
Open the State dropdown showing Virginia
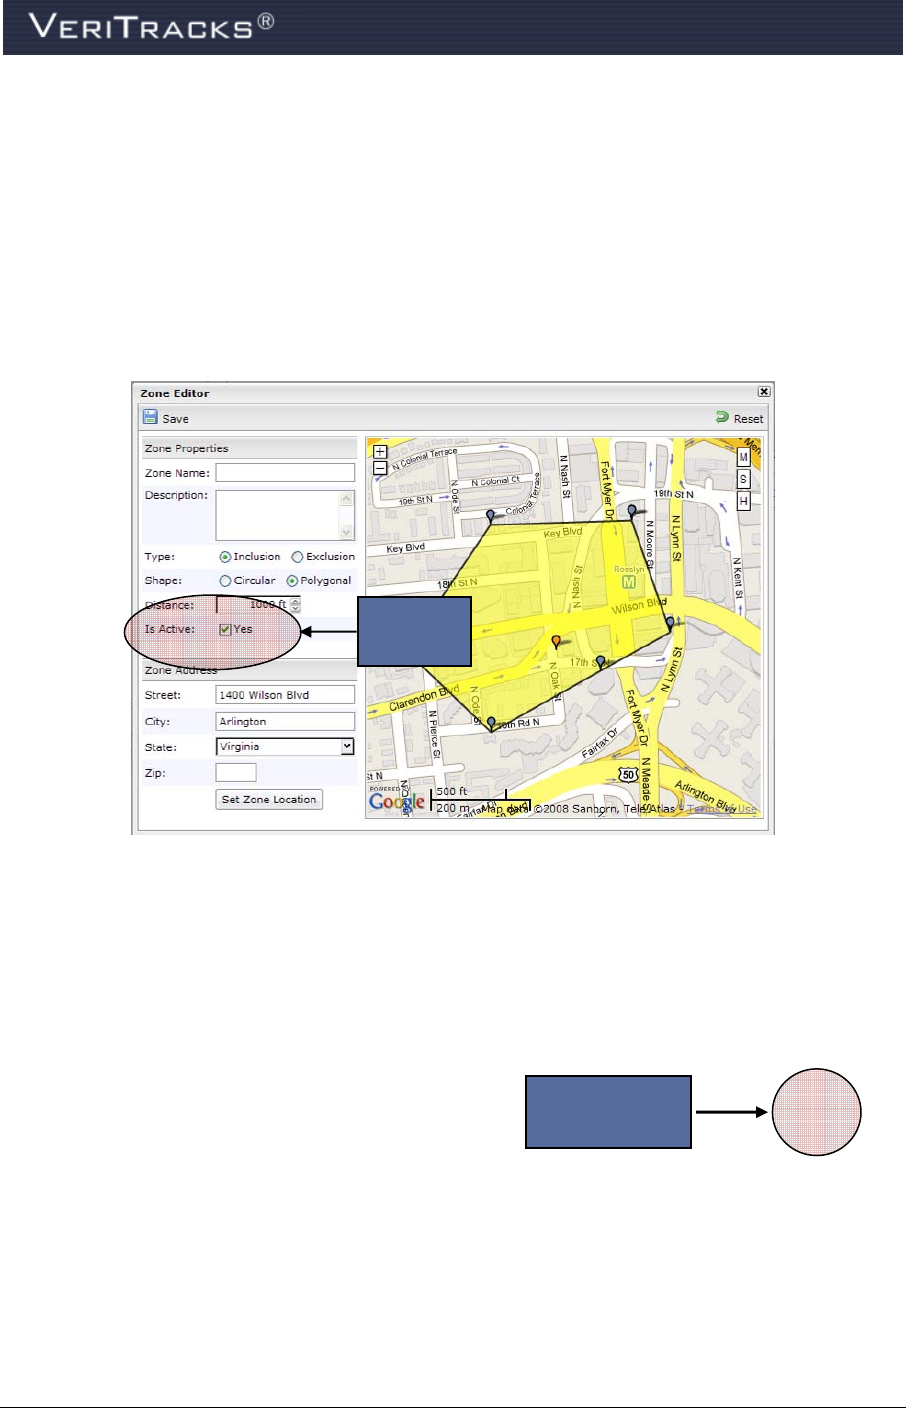tap(285, 747)
